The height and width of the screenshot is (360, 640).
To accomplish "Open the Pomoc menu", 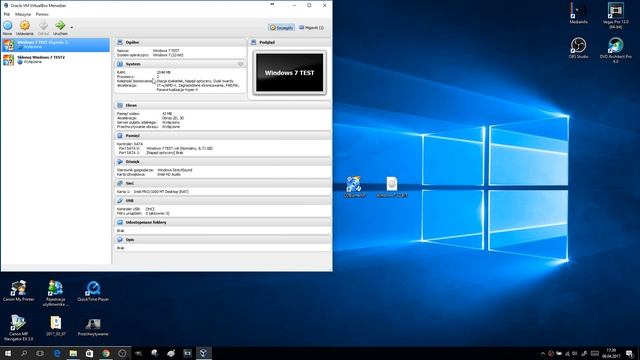I will tap(42, 14).
